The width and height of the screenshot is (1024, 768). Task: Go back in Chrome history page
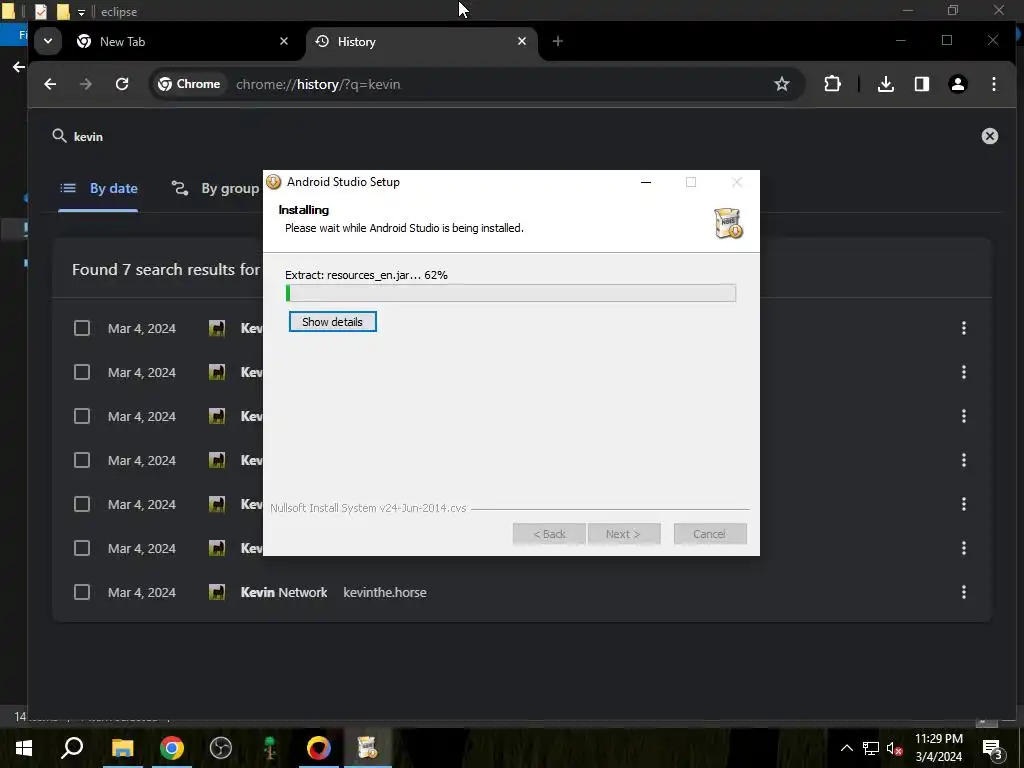pyautogui.click(x=50, y=84)
